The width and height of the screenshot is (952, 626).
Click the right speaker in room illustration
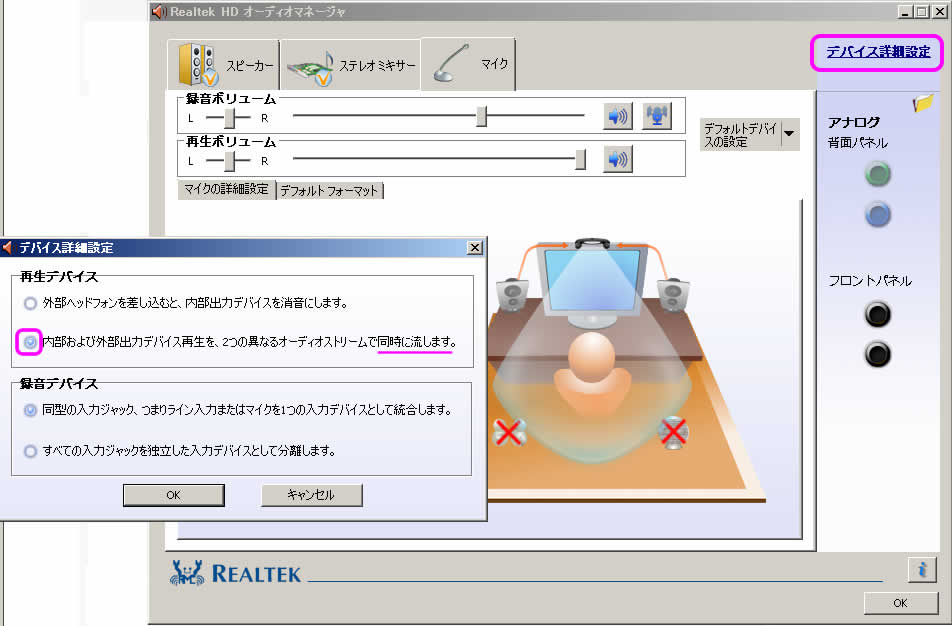673,294
